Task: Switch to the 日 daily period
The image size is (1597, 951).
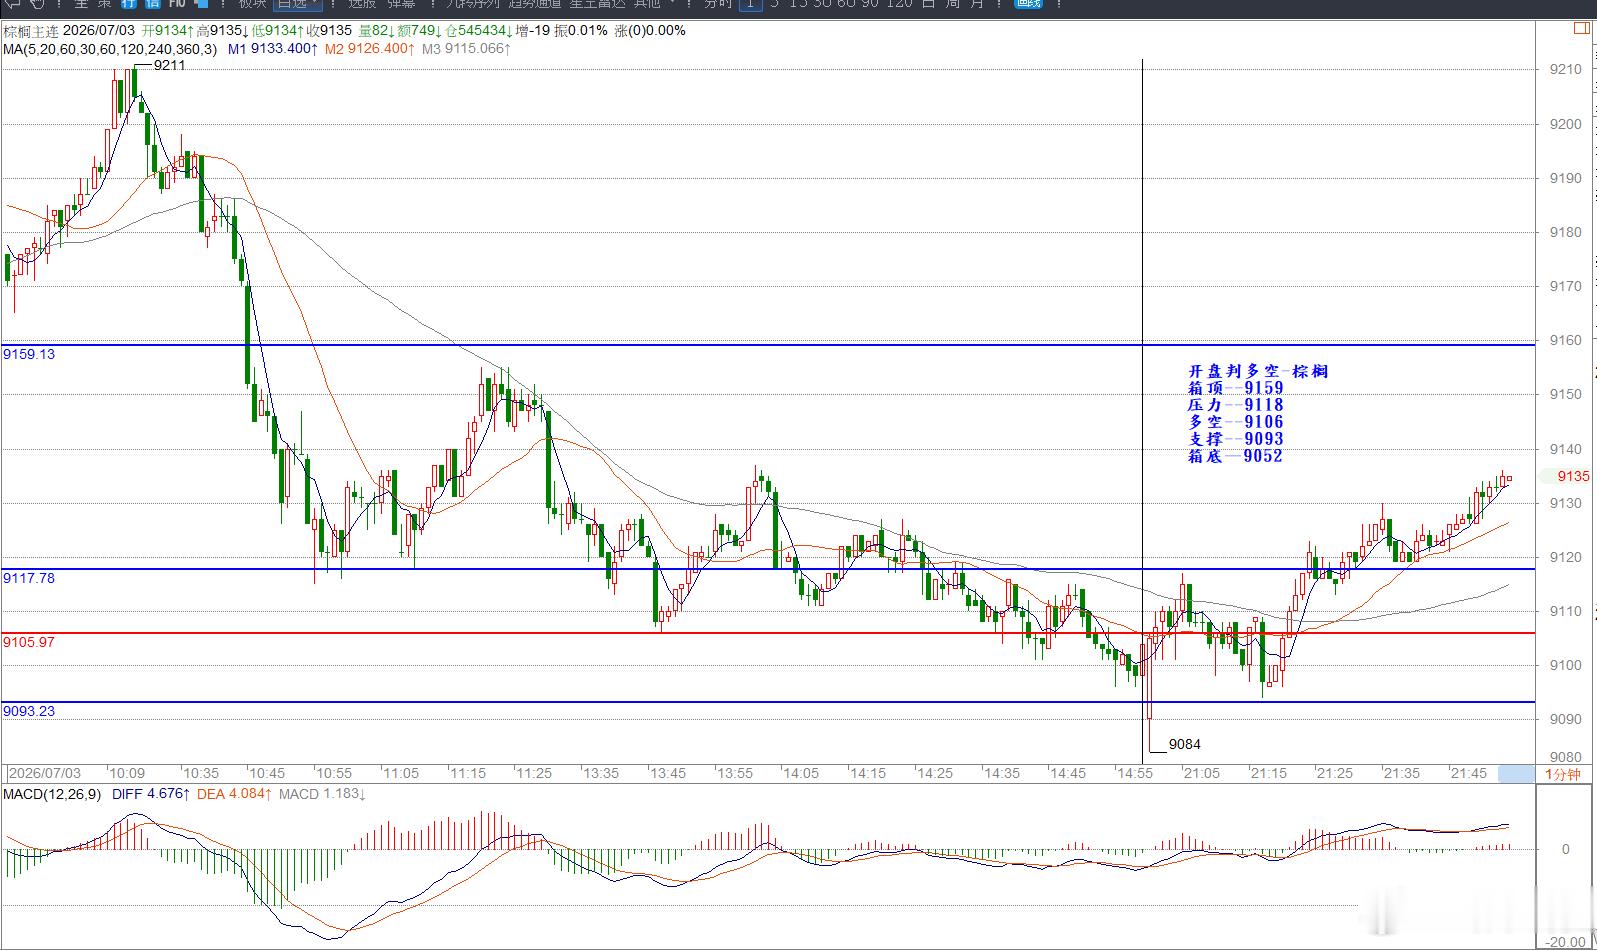Action: [928, 4]
